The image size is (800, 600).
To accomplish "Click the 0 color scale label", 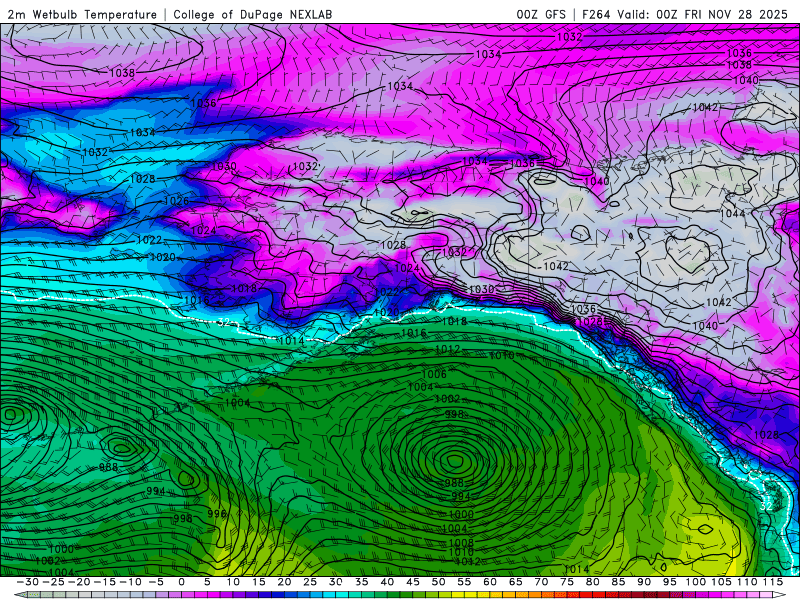I will coord(182,582).
